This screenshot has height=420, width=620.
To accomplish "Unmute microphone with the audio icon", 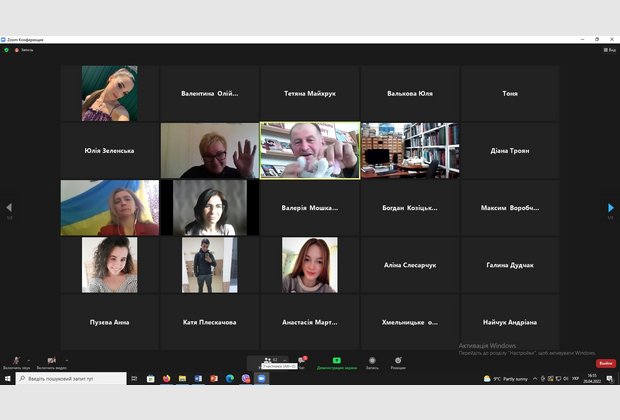I will (x=15, y=361).
